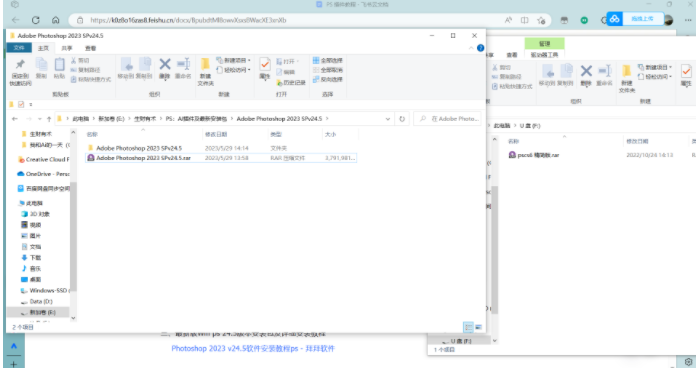Screen dimensions: 696x368
Task: Click the History (历史记录) icon
Action: (x=291, y=83)
